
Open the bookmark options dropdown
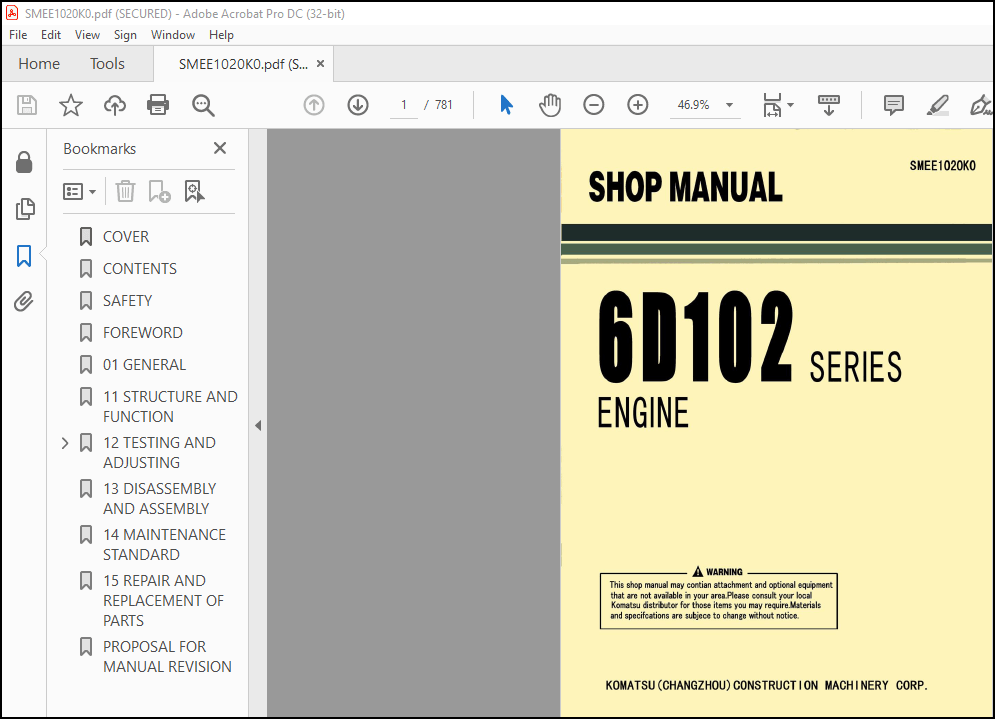pyautogui.click(x=79, y=191)
